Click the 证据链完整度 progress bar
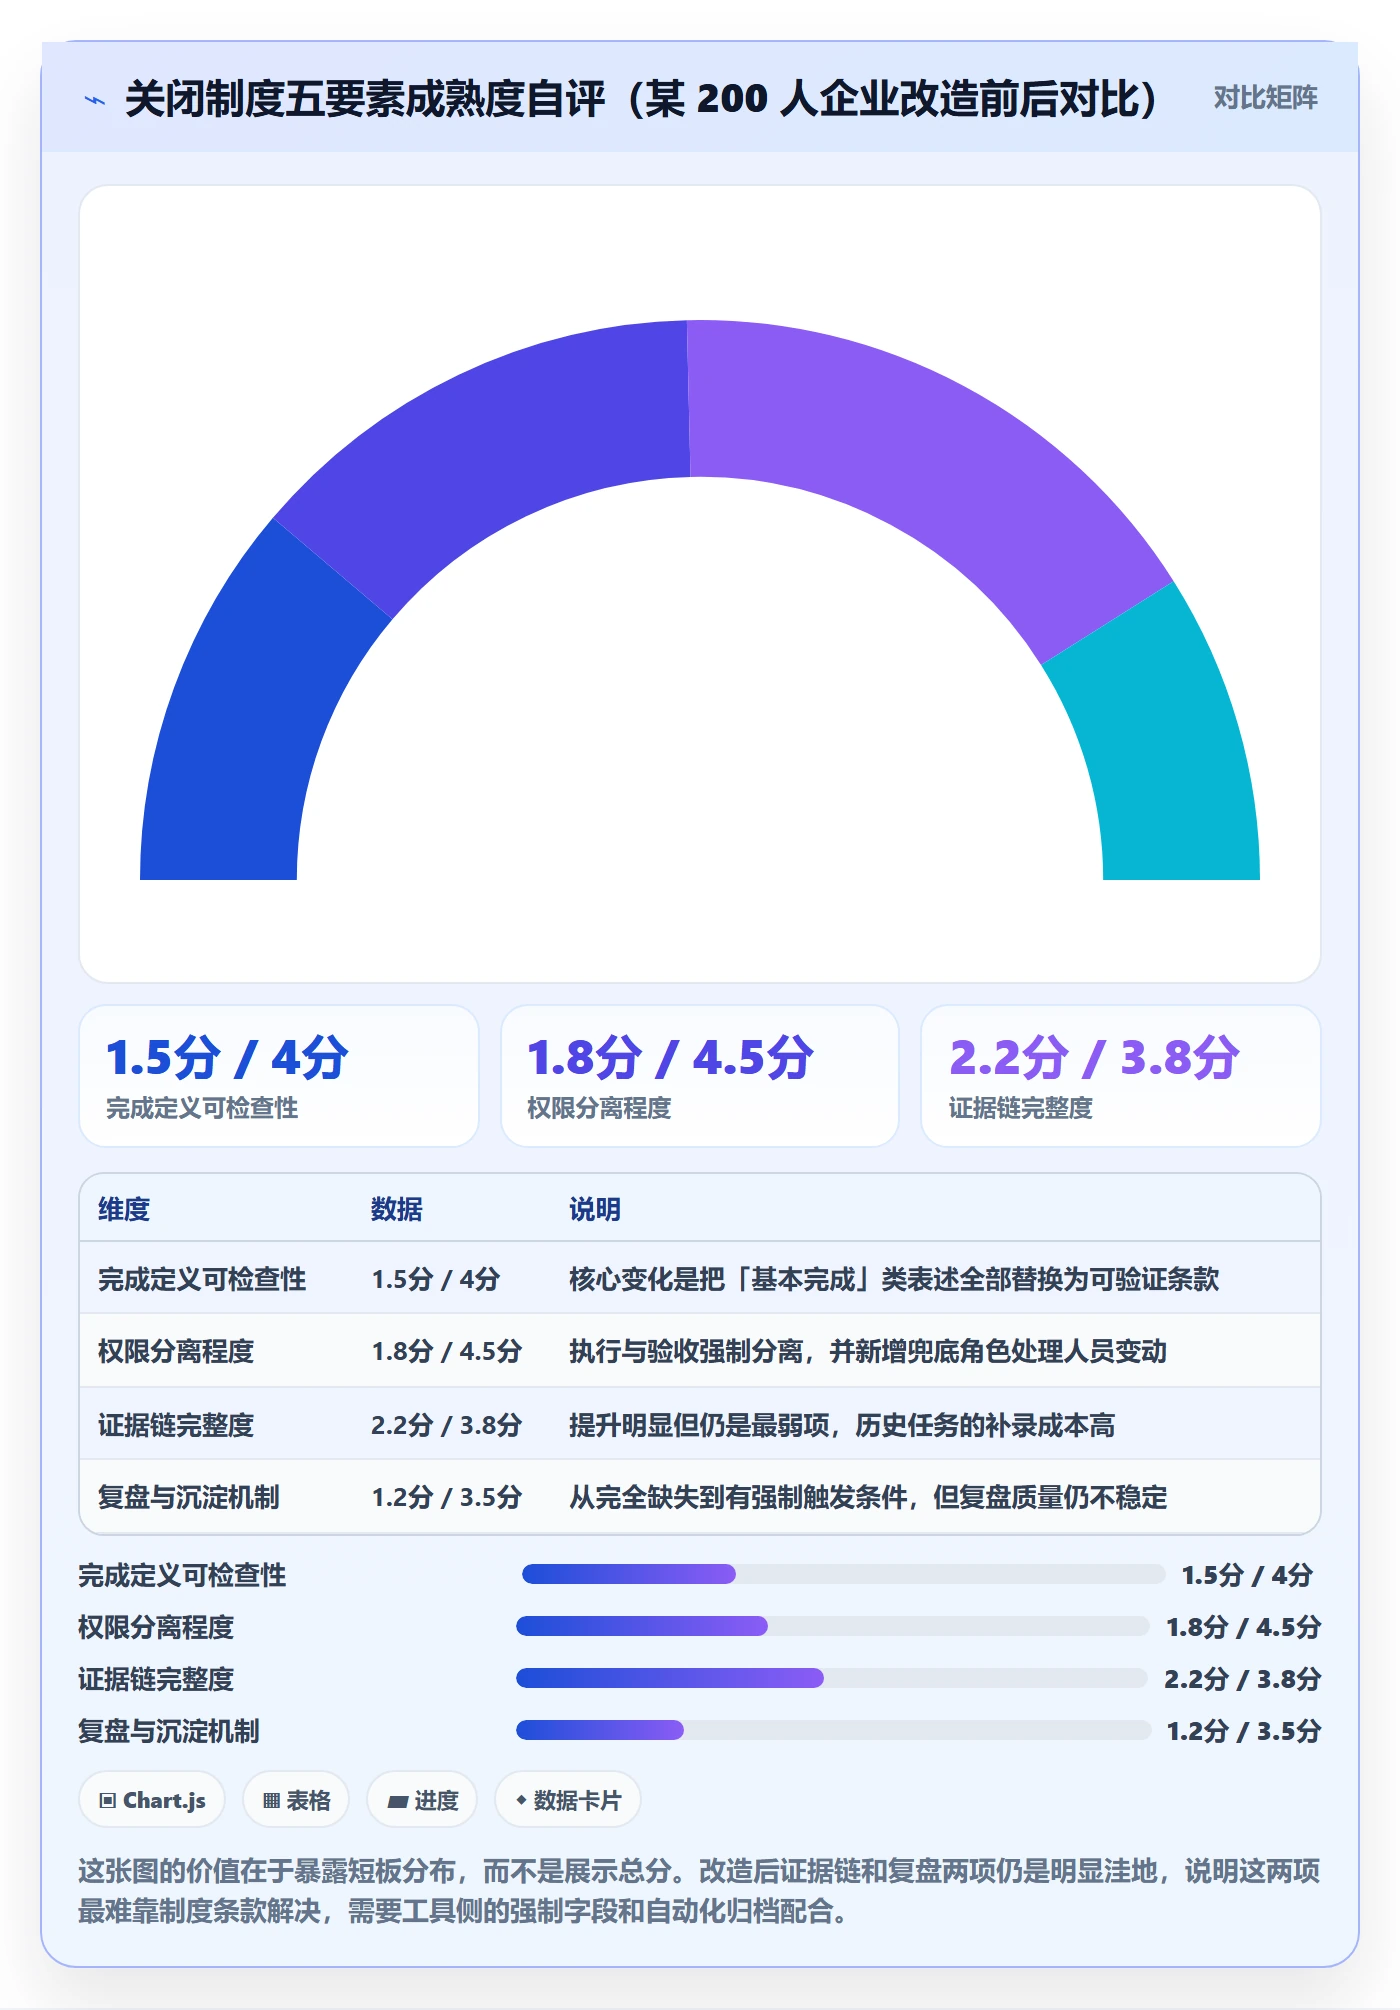1400x2010 pixels. click(832, 1678)
